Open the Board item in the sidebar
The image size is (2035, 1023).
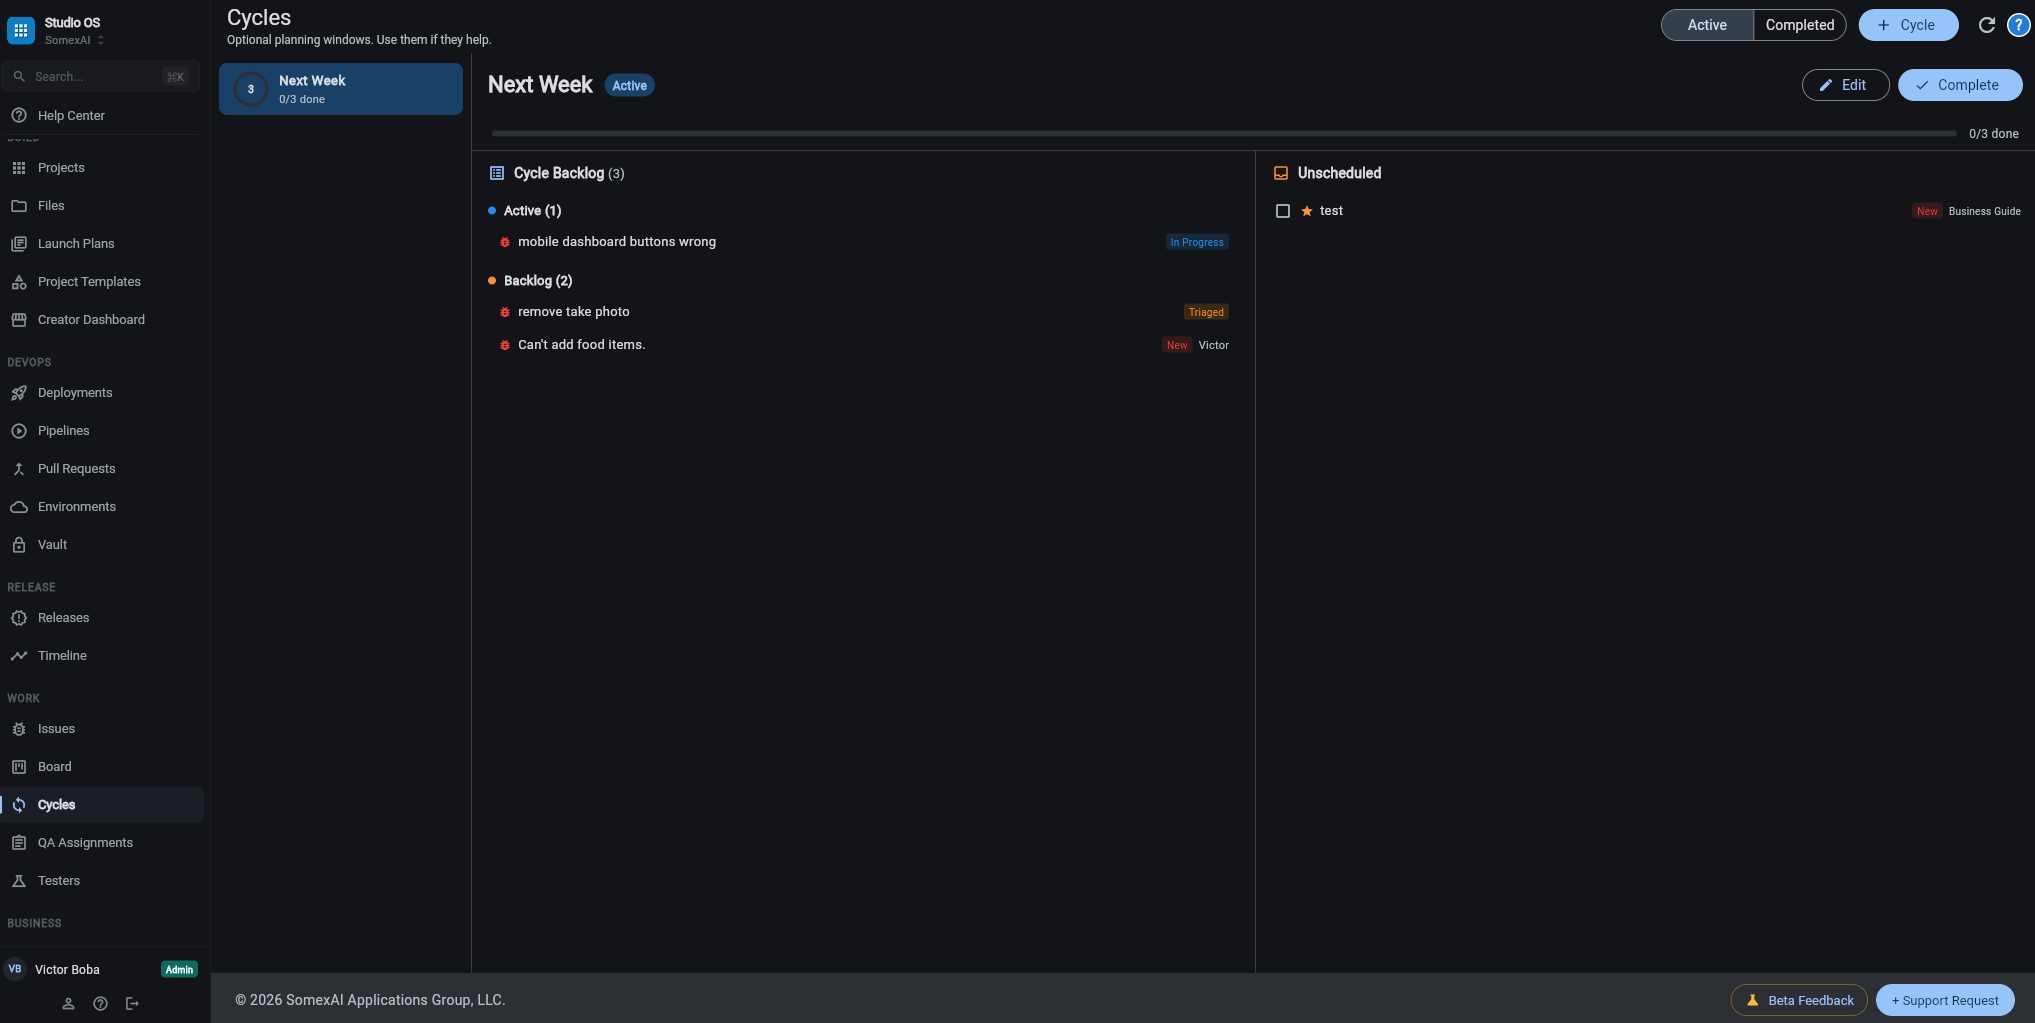[x=55, y=766]
